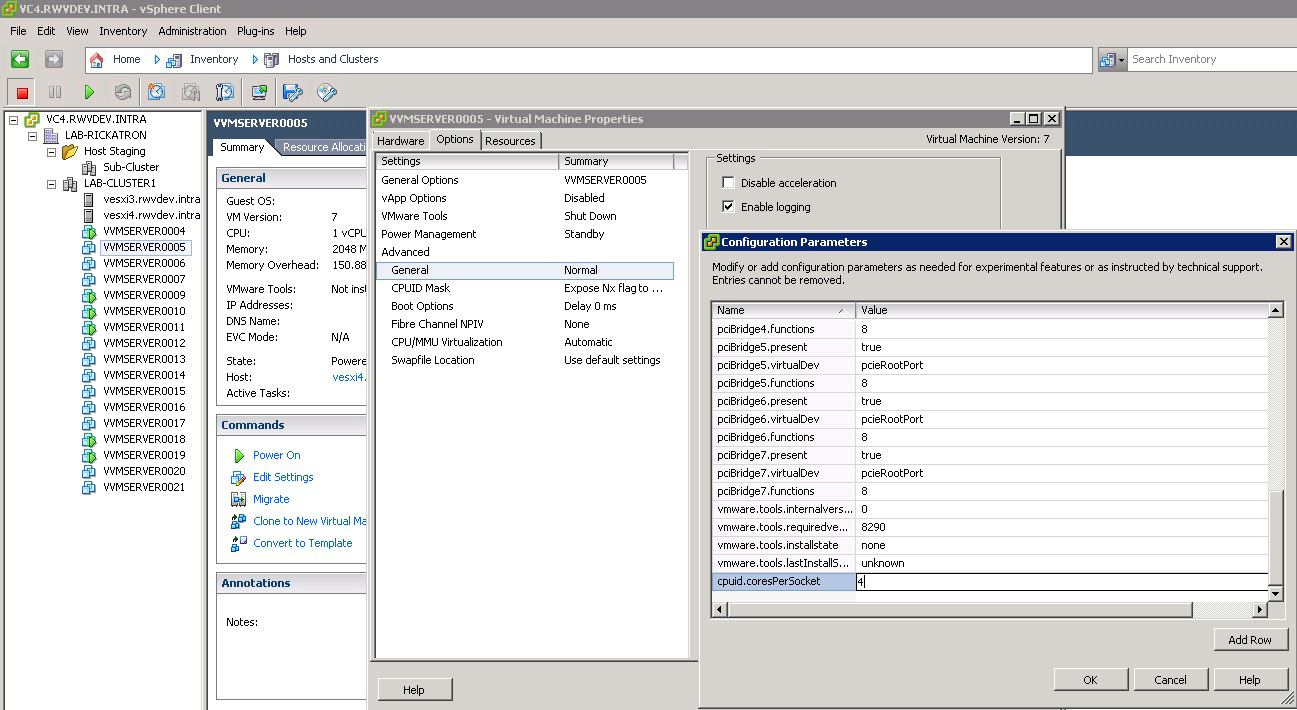Cancel the Configuration Parameters dialog
The image size is (1297, 710).
click(x=1170, y=680)
